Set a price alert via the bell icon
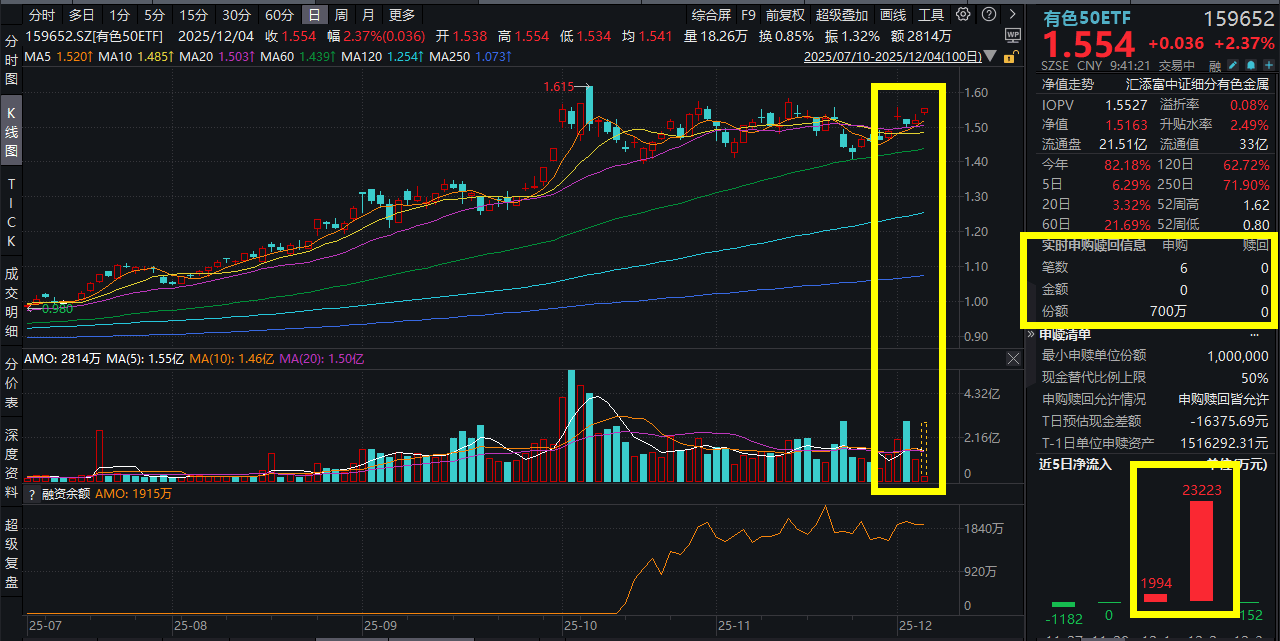The image size is (1280, 641). click(1250, 64)
